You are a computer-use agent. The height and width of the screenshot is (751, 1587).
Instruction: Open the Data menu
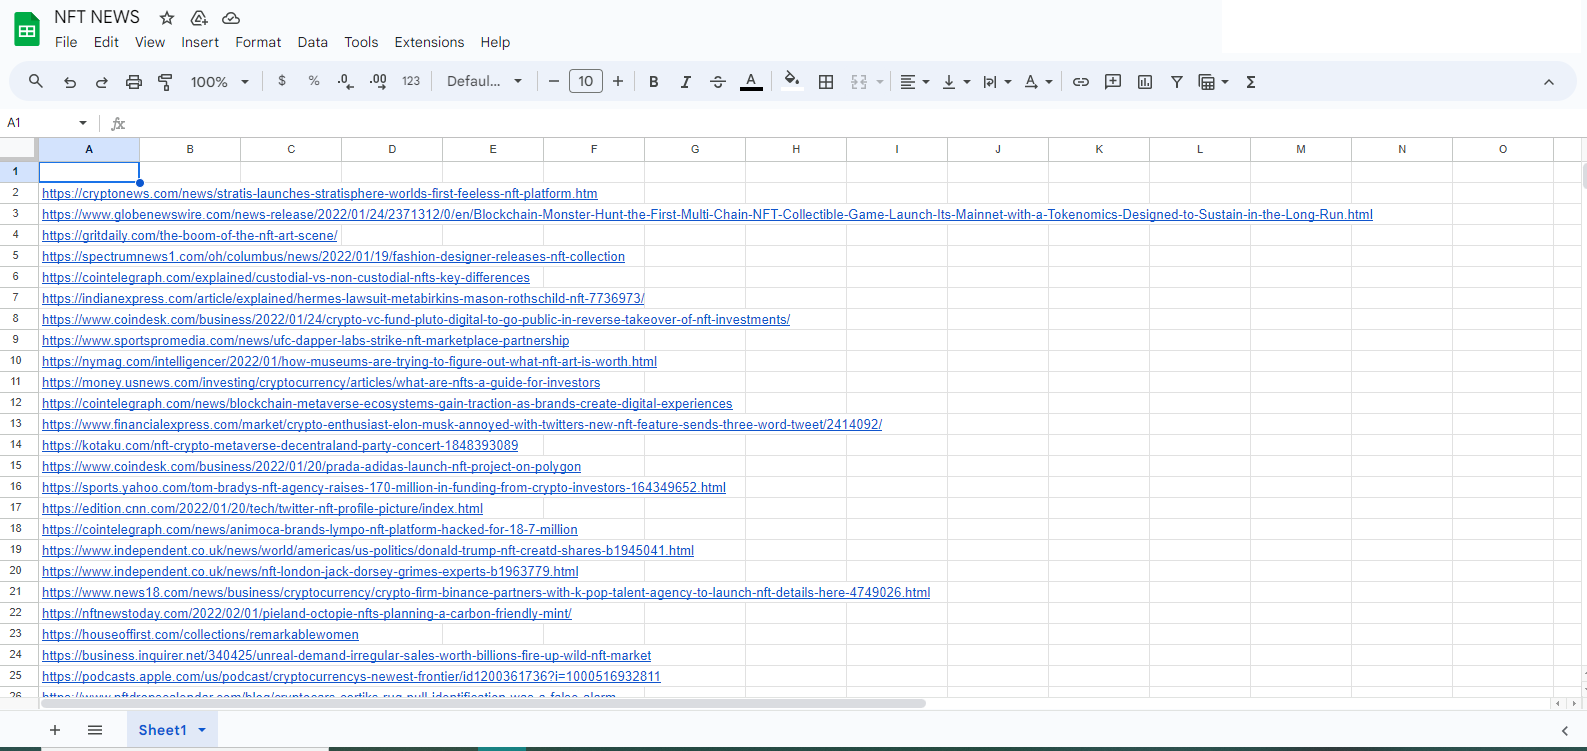click(313, 42)
